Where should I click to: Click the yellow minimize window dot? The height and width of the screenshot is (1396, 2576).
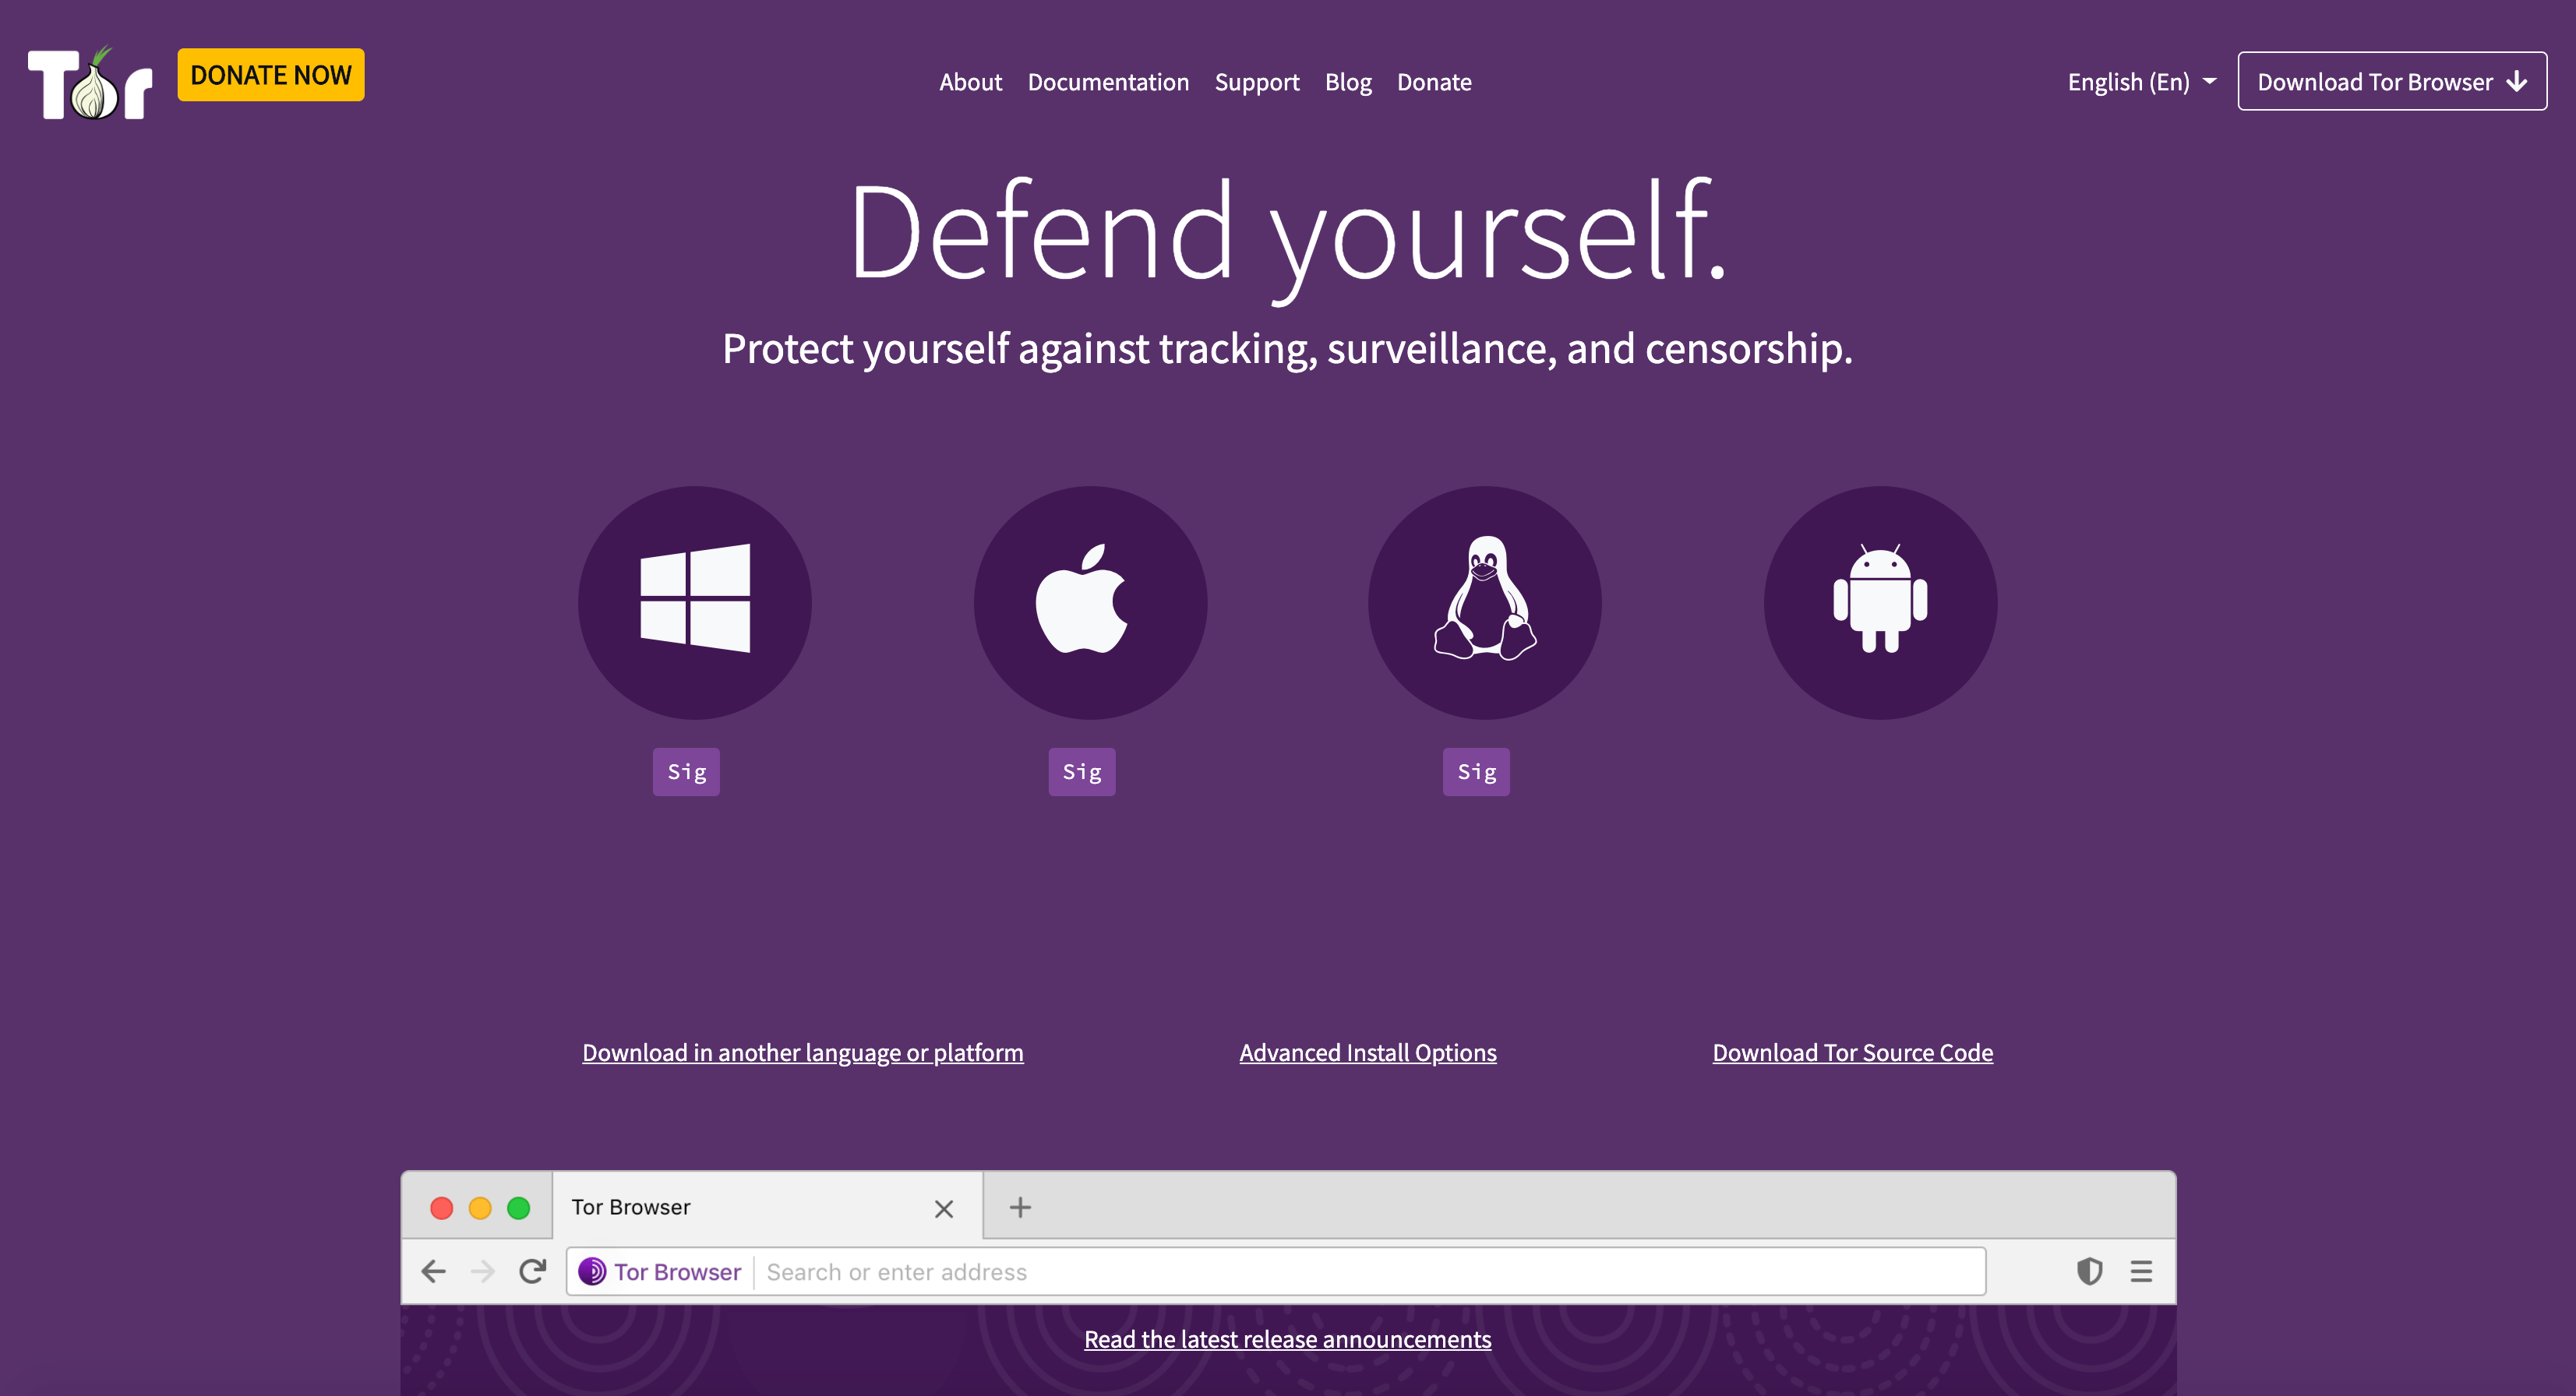point(480,1208)
